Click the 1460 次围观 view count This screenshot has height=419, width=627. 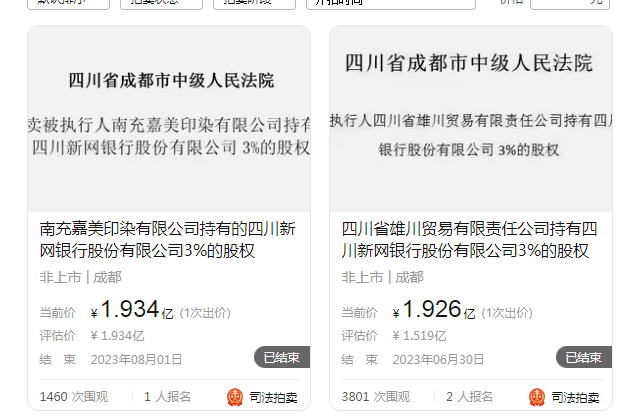(74, 397)
